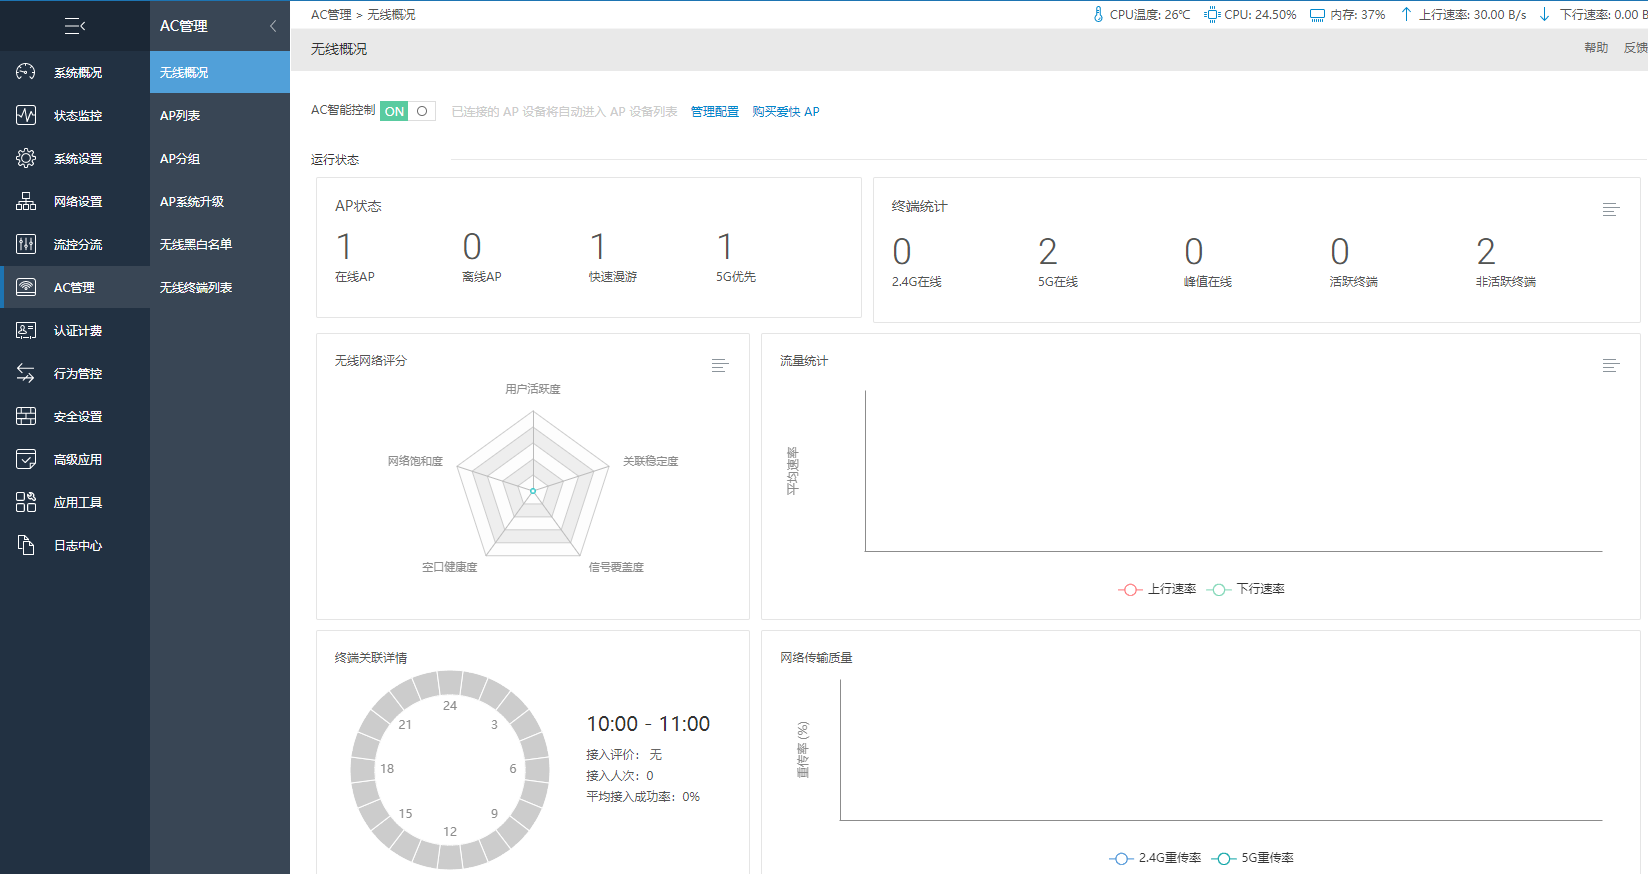
Task: Click the 内存 memory icon
Action: (x=1318, y=15)
